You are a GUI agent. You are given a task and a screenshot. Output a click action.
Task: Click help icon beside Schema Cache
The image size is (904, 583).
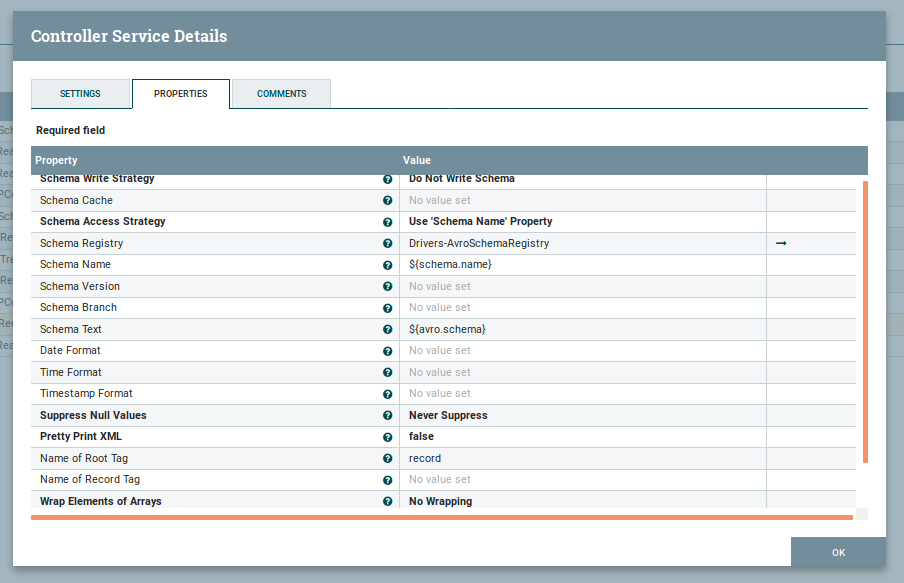pos(387,201)
